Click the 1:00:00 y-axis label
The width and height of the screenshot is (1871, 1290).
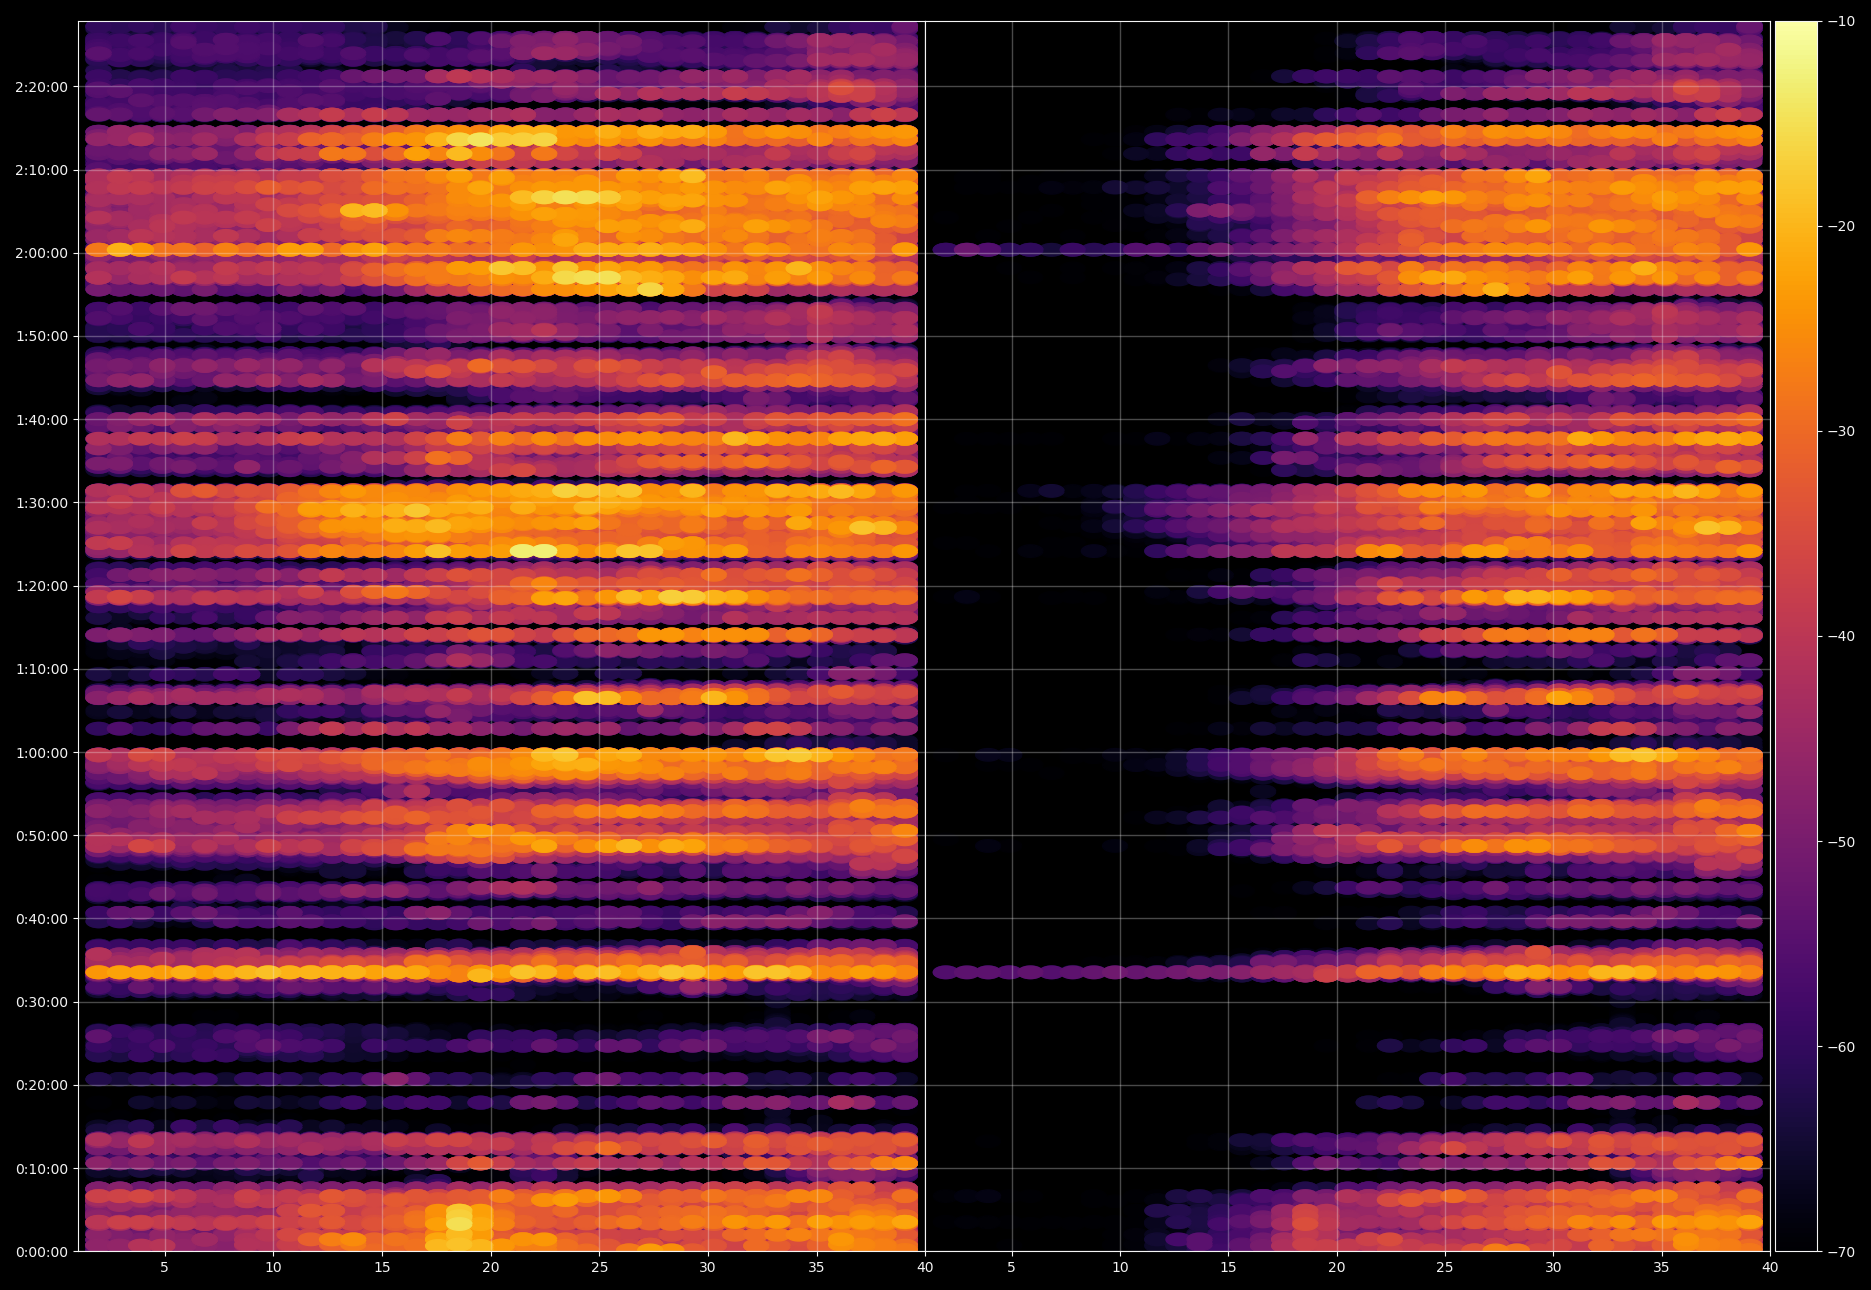42,753
